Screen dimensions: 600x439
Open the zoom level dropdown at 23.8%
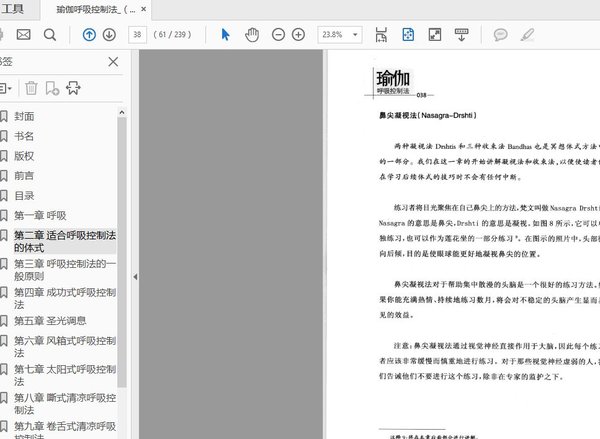pos(355,35)
